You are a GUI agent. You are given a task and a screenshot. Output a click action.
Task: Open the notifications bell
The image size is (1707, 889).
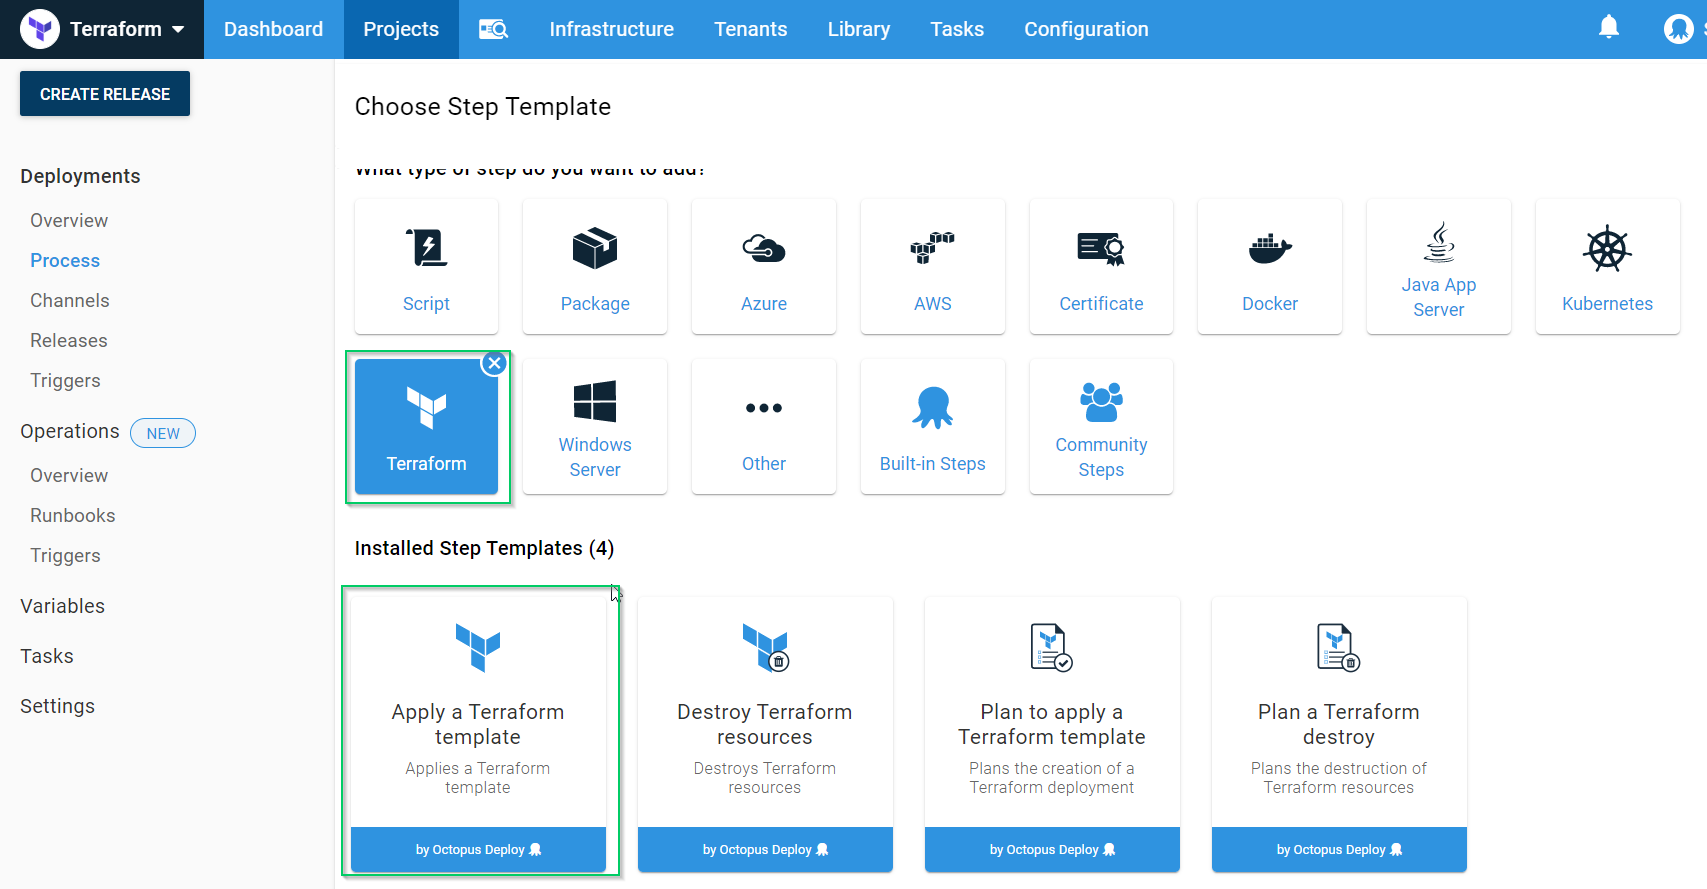[x=1608, y=28]
